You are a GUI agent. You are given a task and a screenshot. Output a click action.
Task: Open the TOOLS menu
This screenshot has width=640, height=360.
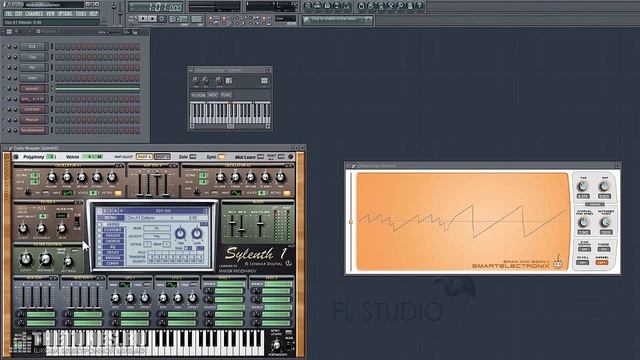point(81,13)
